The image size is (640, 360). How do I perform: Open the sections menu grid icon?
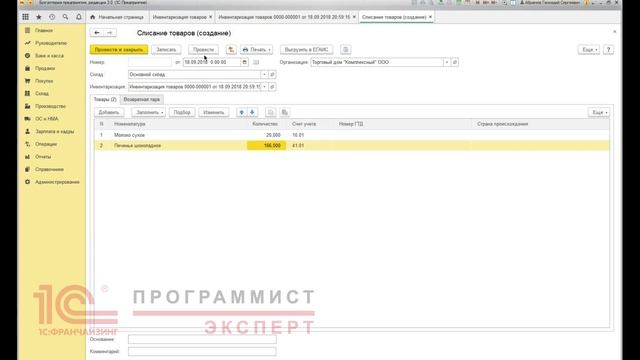[25, 17]
